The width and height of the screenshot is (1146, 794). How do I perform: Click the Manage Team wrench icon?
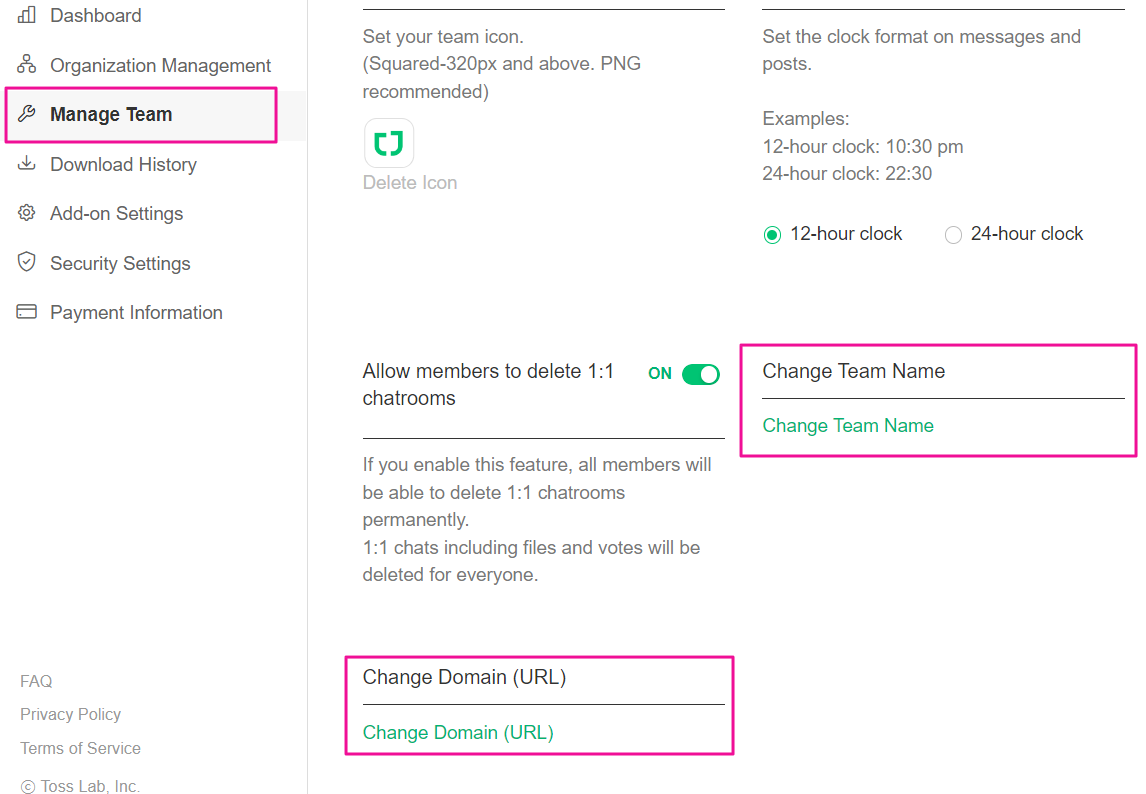point(27,114)
